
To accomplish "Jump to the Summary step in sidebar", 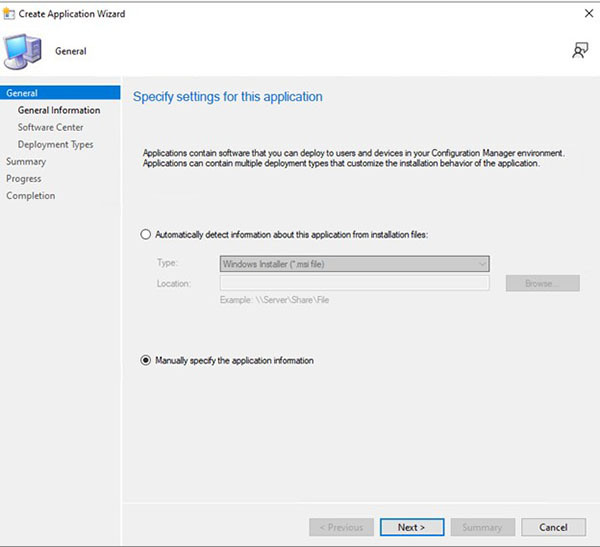I will pyautogui.click(x=26, y=161).
